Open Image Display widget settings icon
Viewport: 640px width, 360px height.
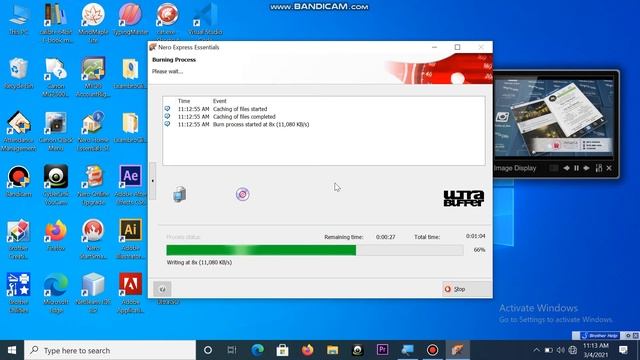pyautogui.click(x=599, y=168)
